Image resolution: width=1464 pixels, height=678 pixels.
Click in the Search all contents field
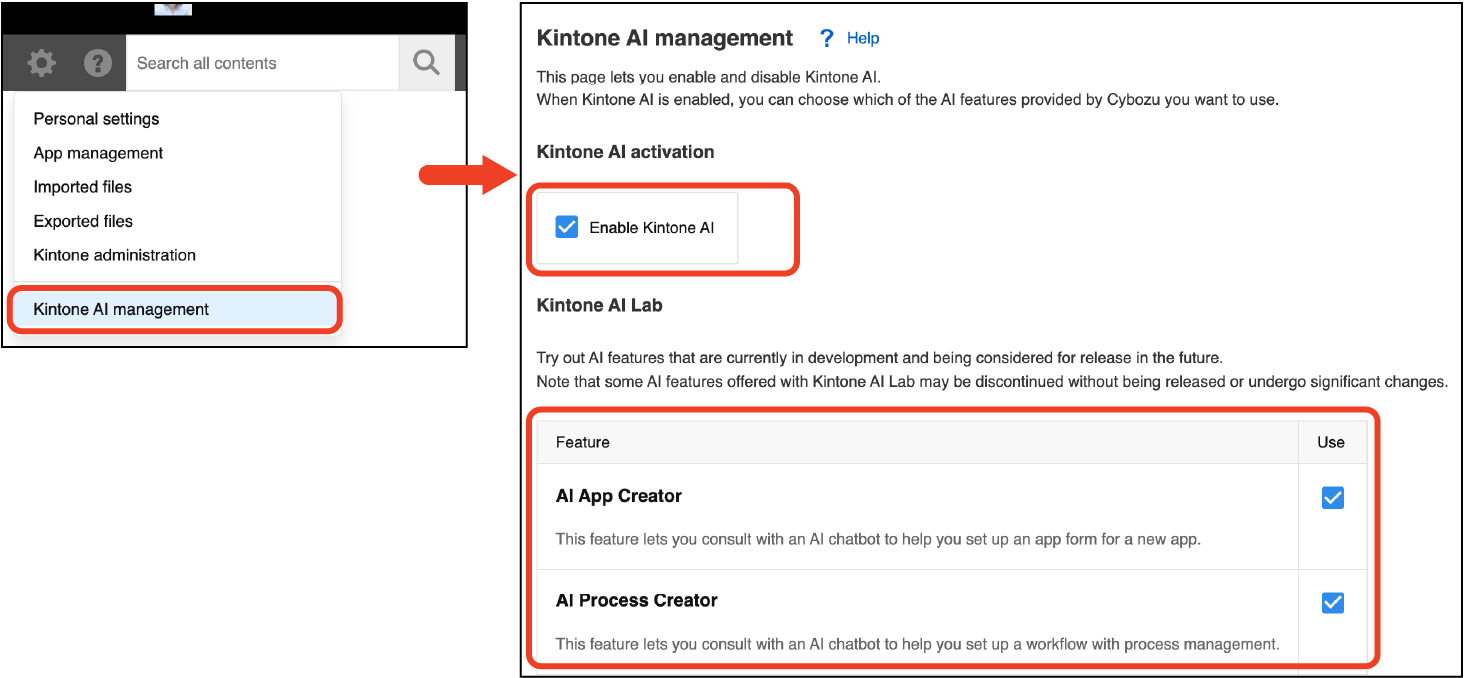click(x=262, y=63)
